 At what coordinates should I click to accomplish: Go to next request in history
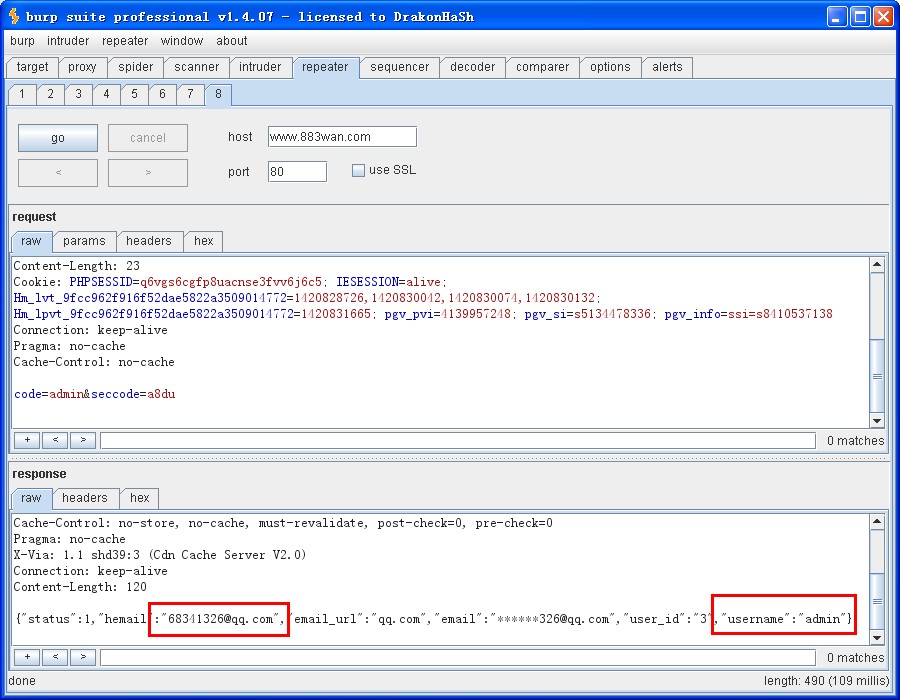(x=148, y=173)
